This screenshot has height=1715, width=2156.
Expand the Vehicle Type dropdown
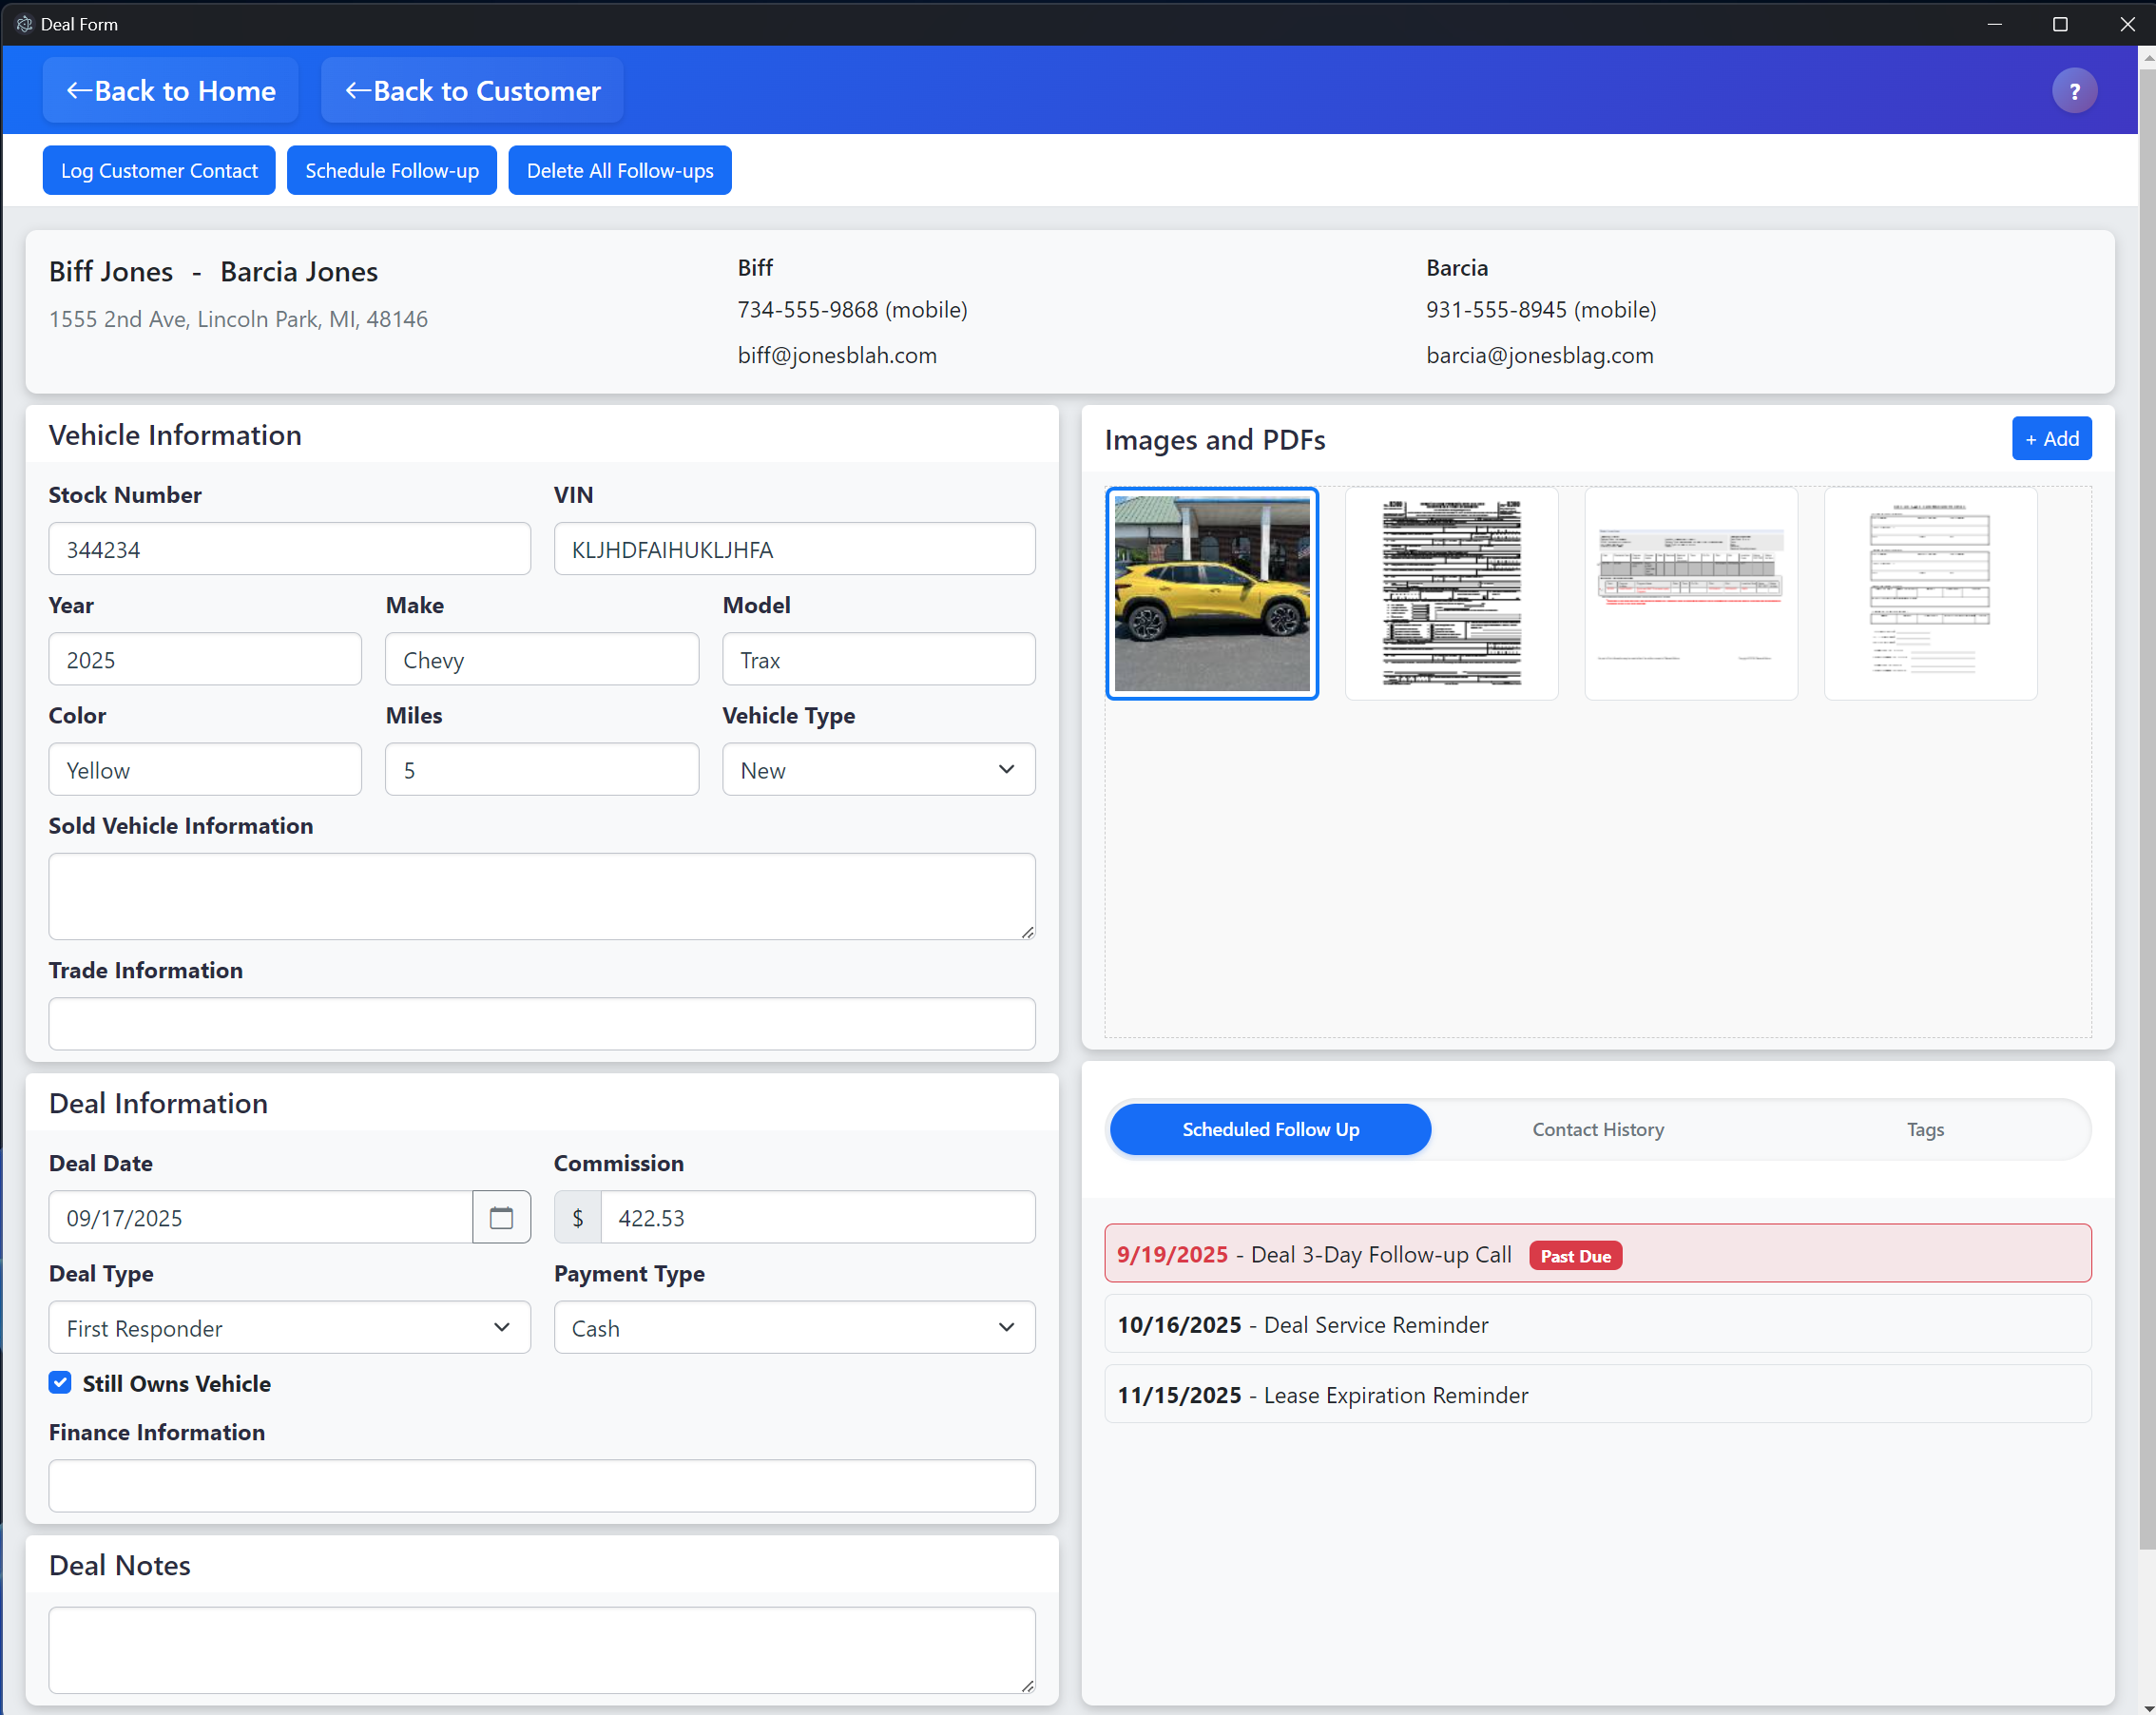click(x=878, y=769)
